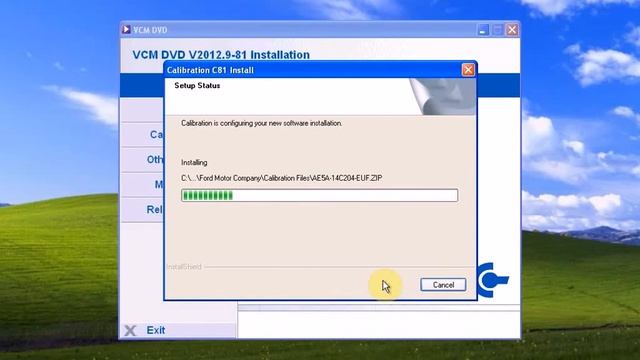The image size is (640, 360).
Task: Click the installation progress bar
Action: click(320, 195)
